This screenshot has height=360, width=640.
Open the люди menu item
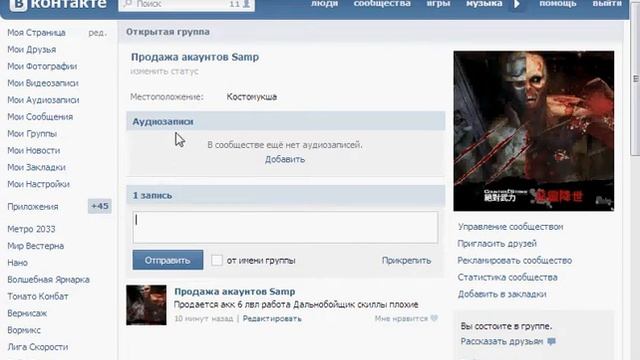[x=324, y=4]
